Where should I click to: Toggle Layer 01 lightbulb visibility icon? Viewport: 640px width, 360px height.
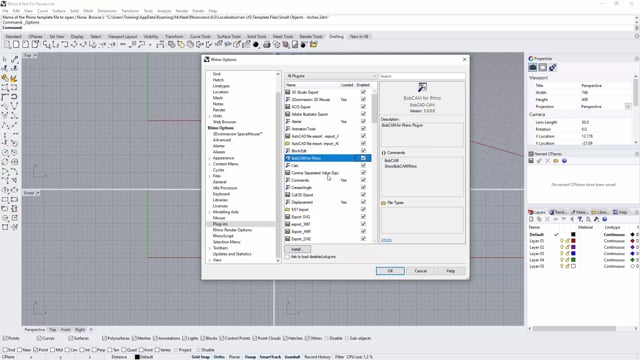tap(562, 241)
